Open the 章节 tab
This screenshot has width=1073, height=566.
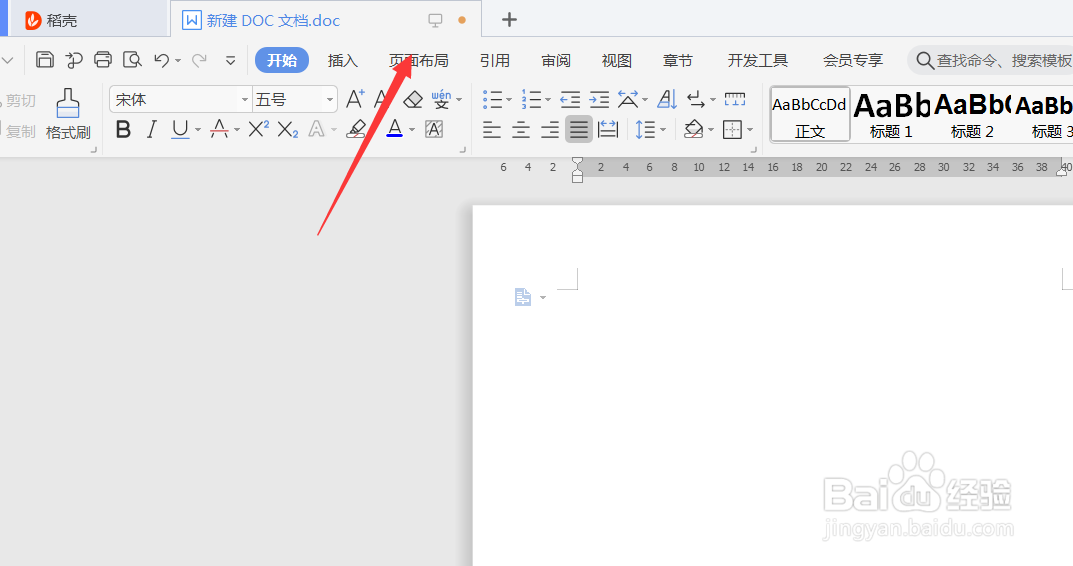pos(677,60)
